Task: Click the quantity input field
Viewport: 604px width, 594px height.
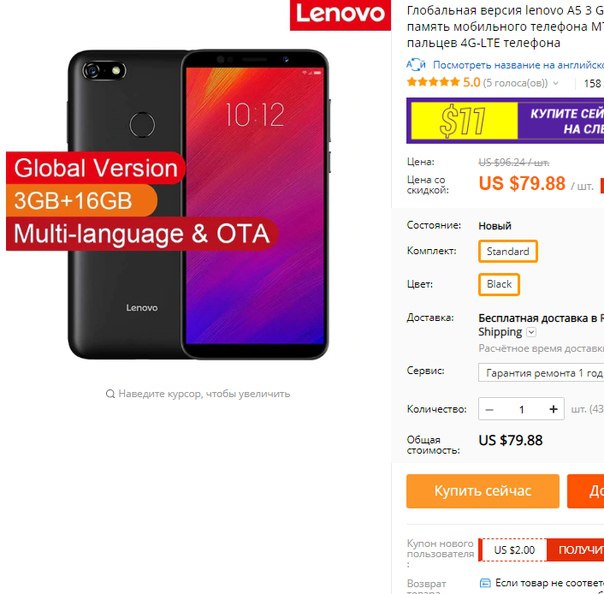Action: point(522,409)
